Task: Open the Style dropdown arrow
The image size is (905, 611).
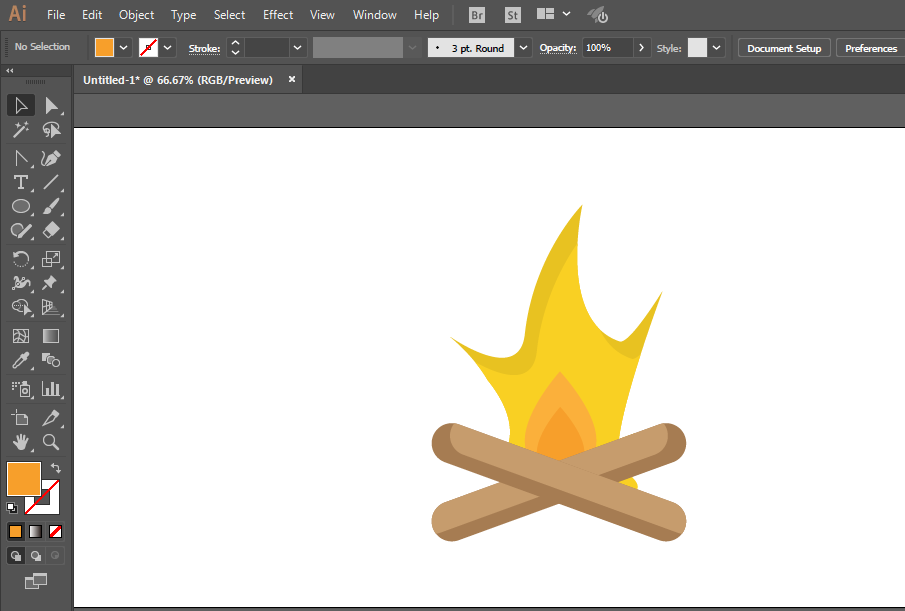Action: tap(716, 48)
